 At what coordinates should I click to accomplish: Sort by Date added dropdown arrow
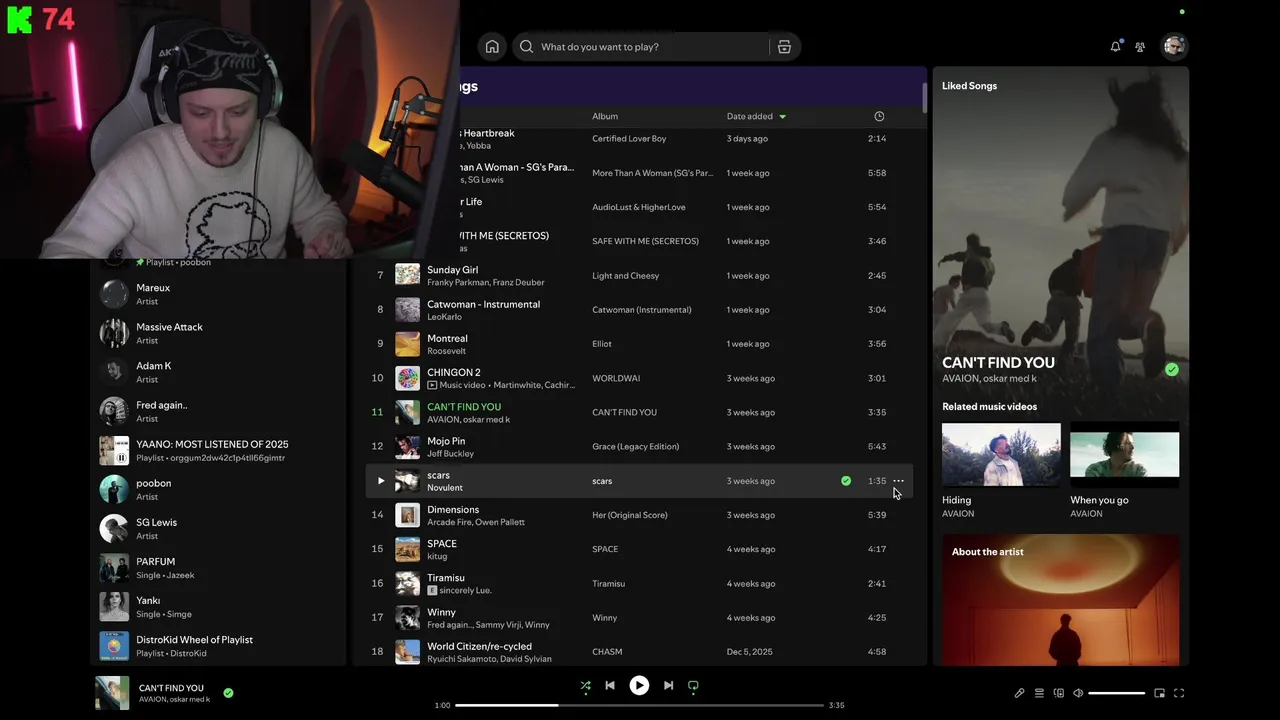pyautogui.click(x=782, y=117)
